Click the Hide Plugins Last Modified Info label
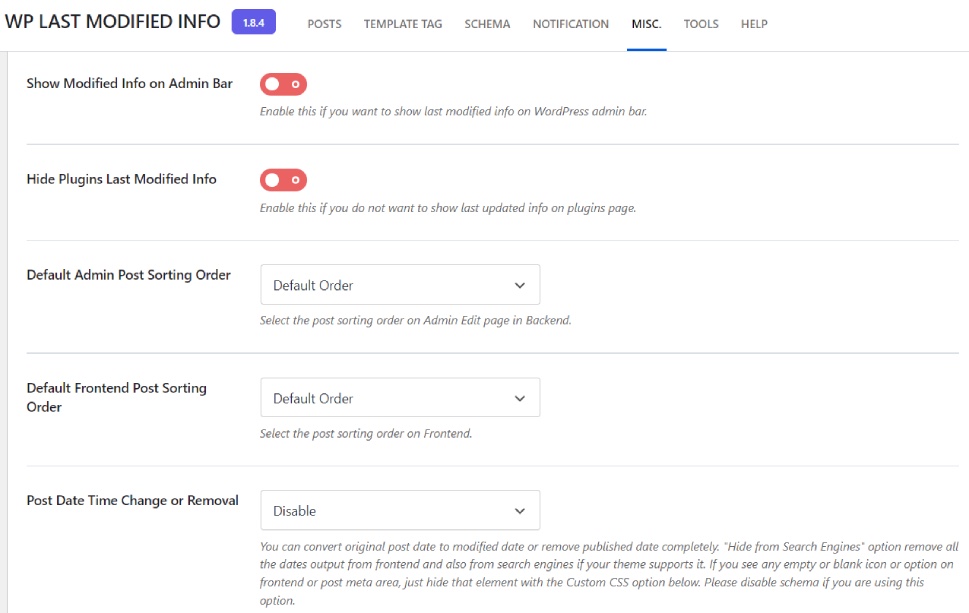969x613 pixels. 121,180
